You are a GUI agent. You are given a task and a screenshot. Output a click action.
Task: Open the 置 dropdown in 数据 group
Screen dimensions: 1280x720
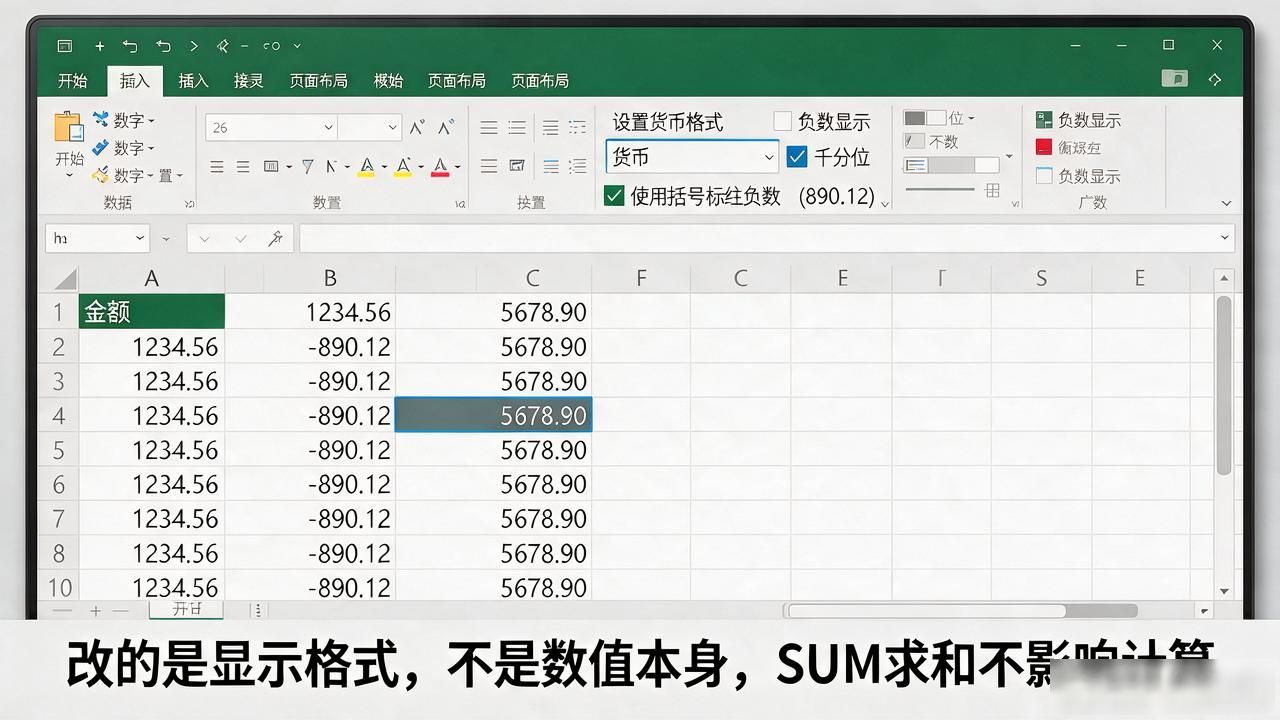point(179,176)
